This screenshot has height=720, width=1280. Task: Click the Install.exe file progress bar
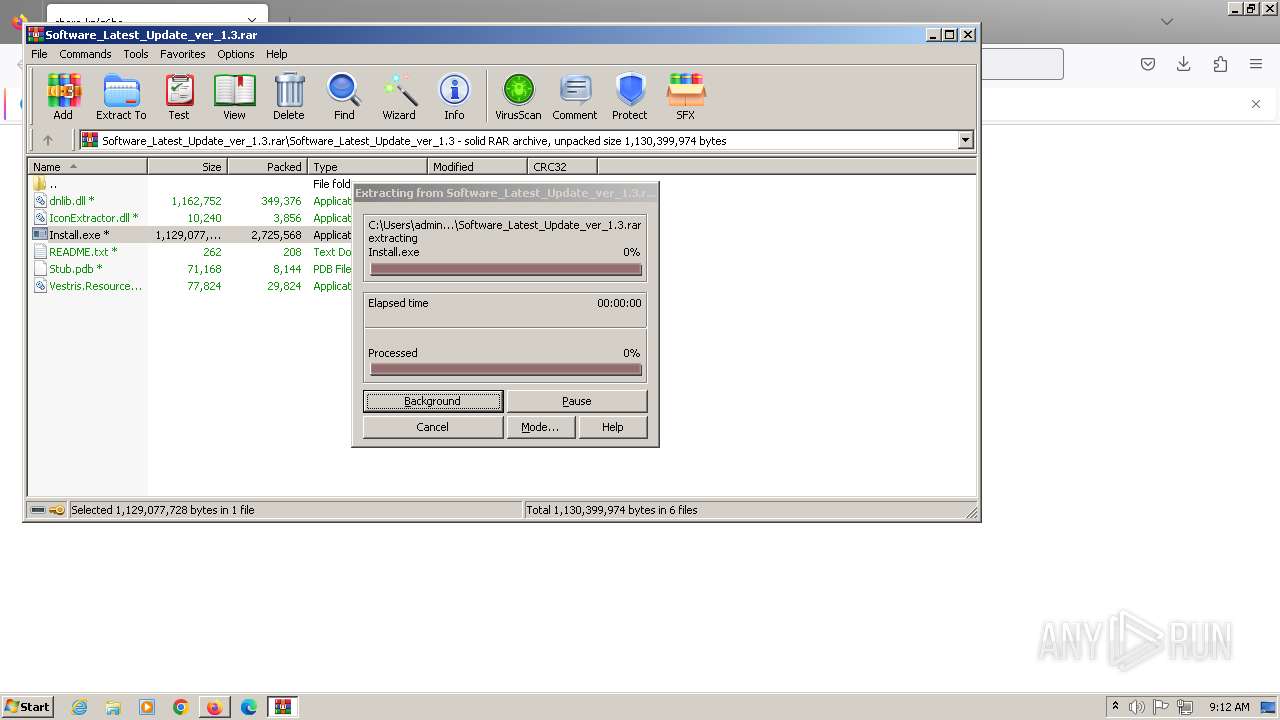(x=505, y=269)
